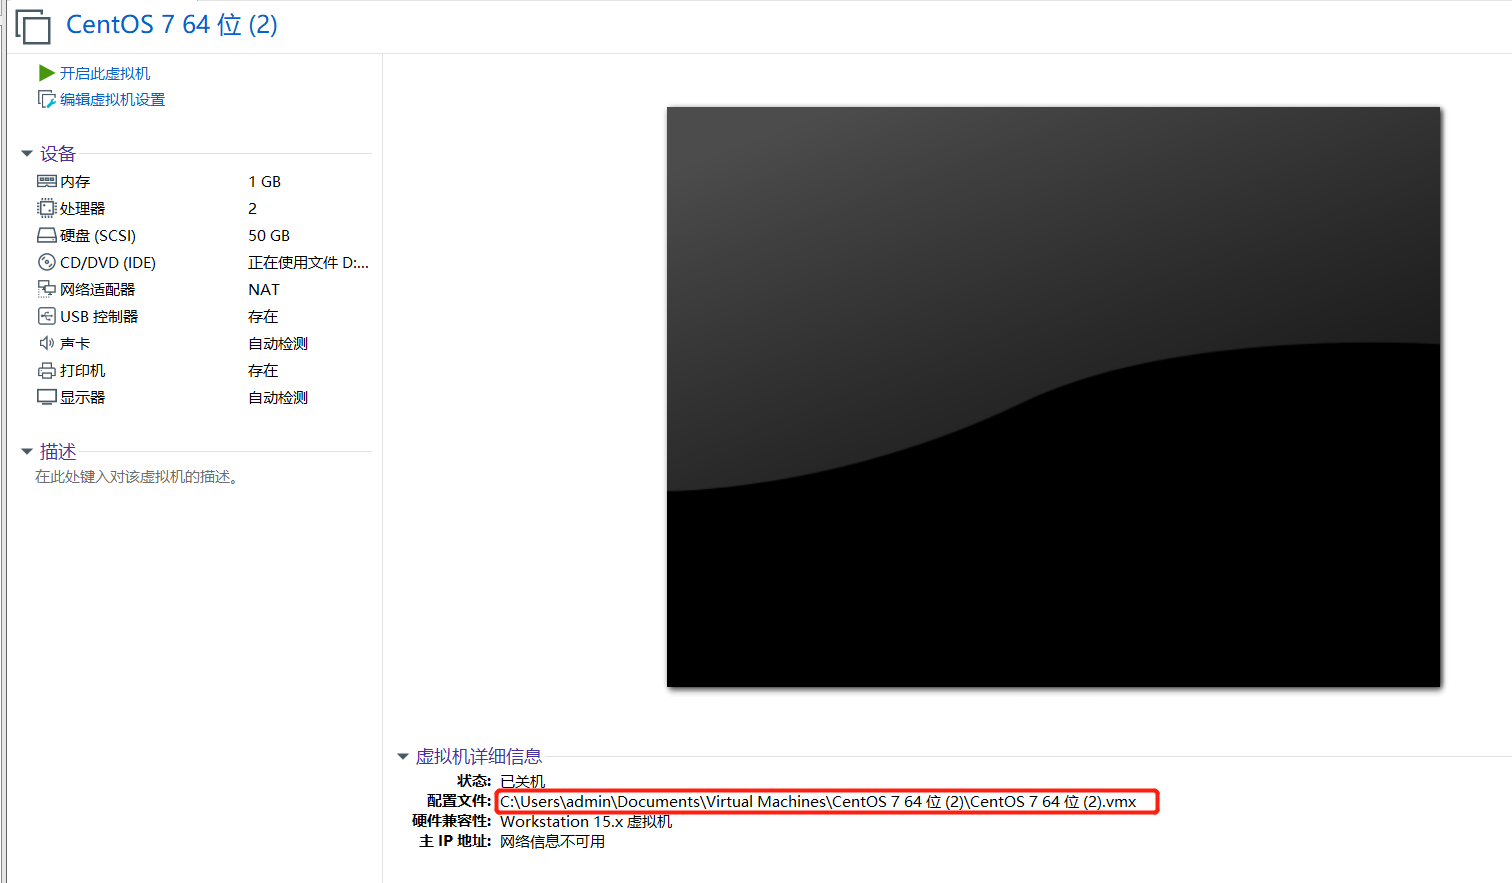Click the .vmx configuration file path

click(x=818, y=801)
